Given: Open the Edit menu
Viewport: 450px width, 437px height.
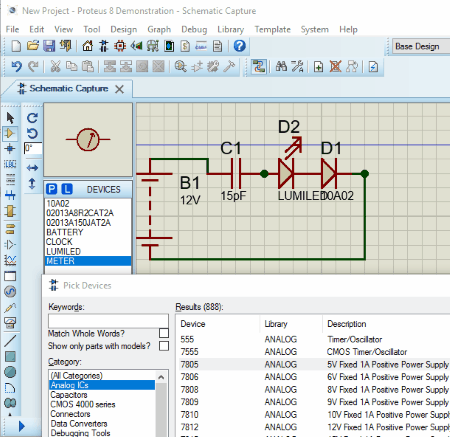Looking at the screenshot, I should pyautogui.click(x=37, y=29).
